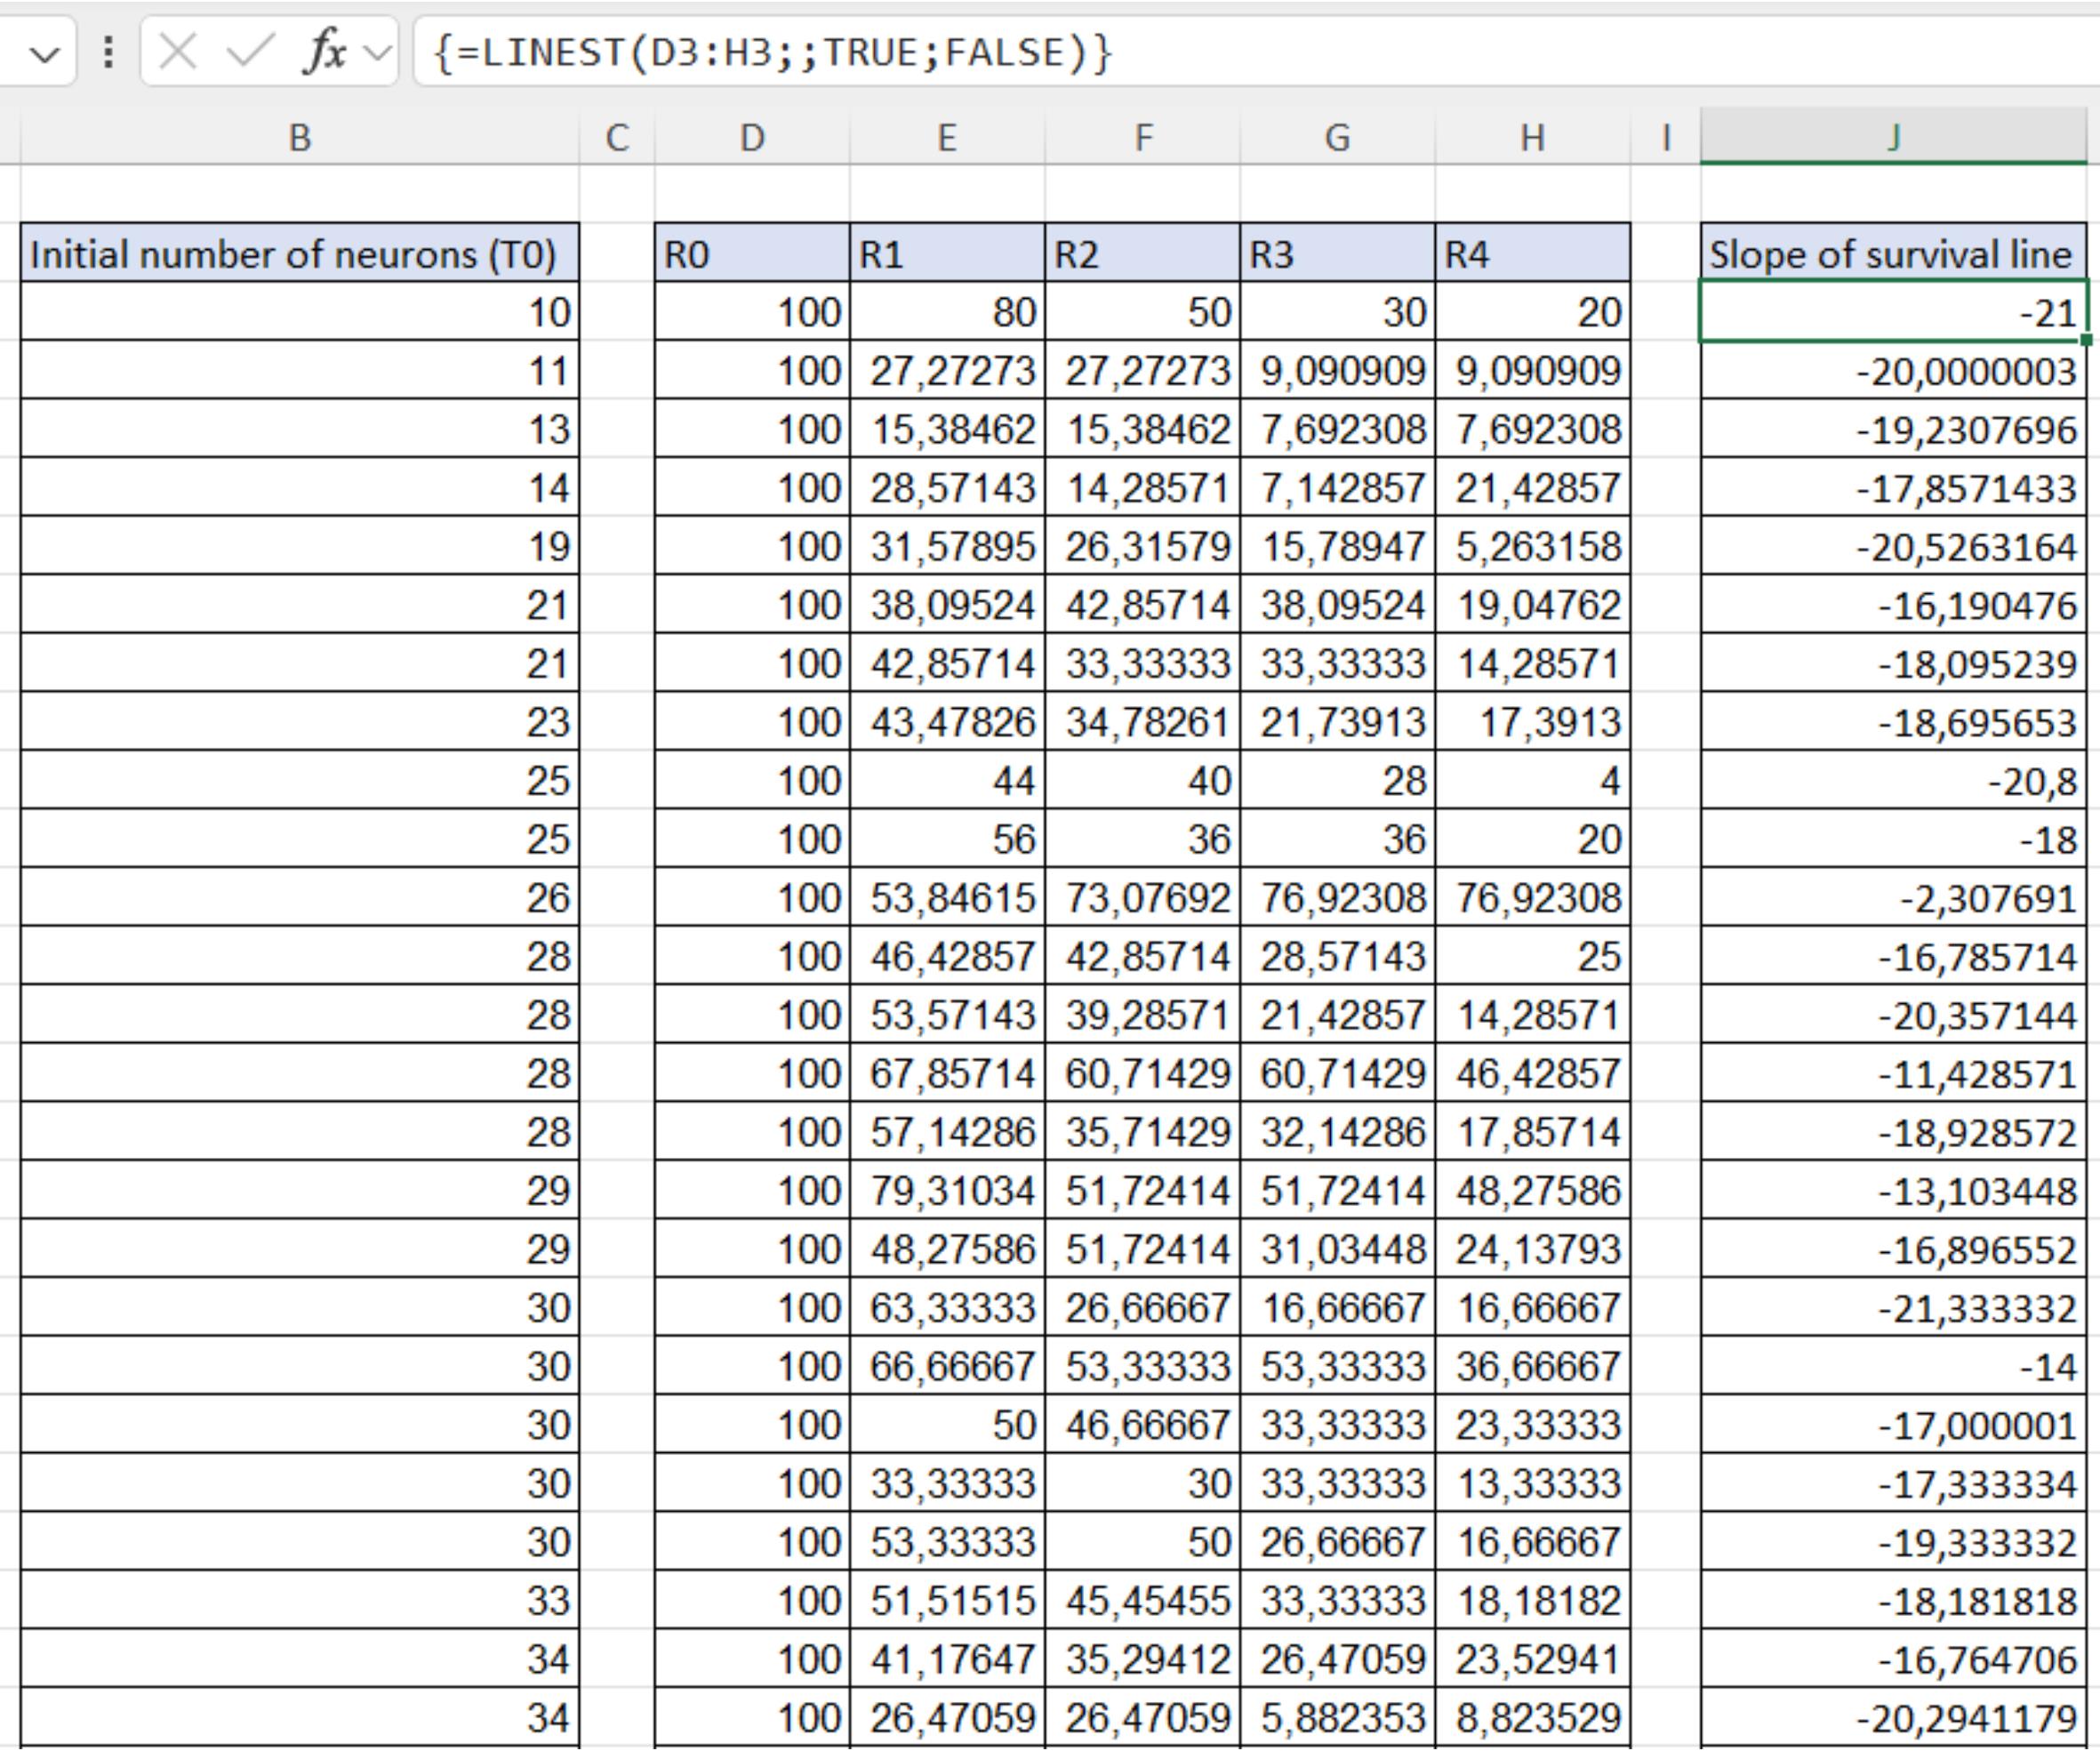Screen dimensions: 2100x1751
Task: Click the Cancel (X) formula bar icon
Action: (178, 51)
